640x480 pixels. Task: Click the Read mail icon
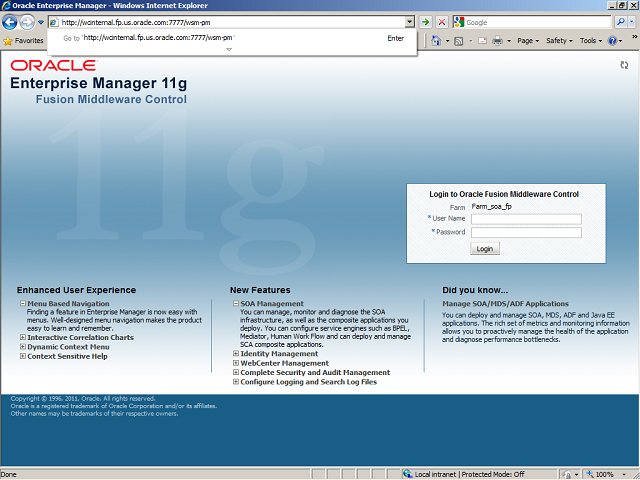click(x=482, y=41)
